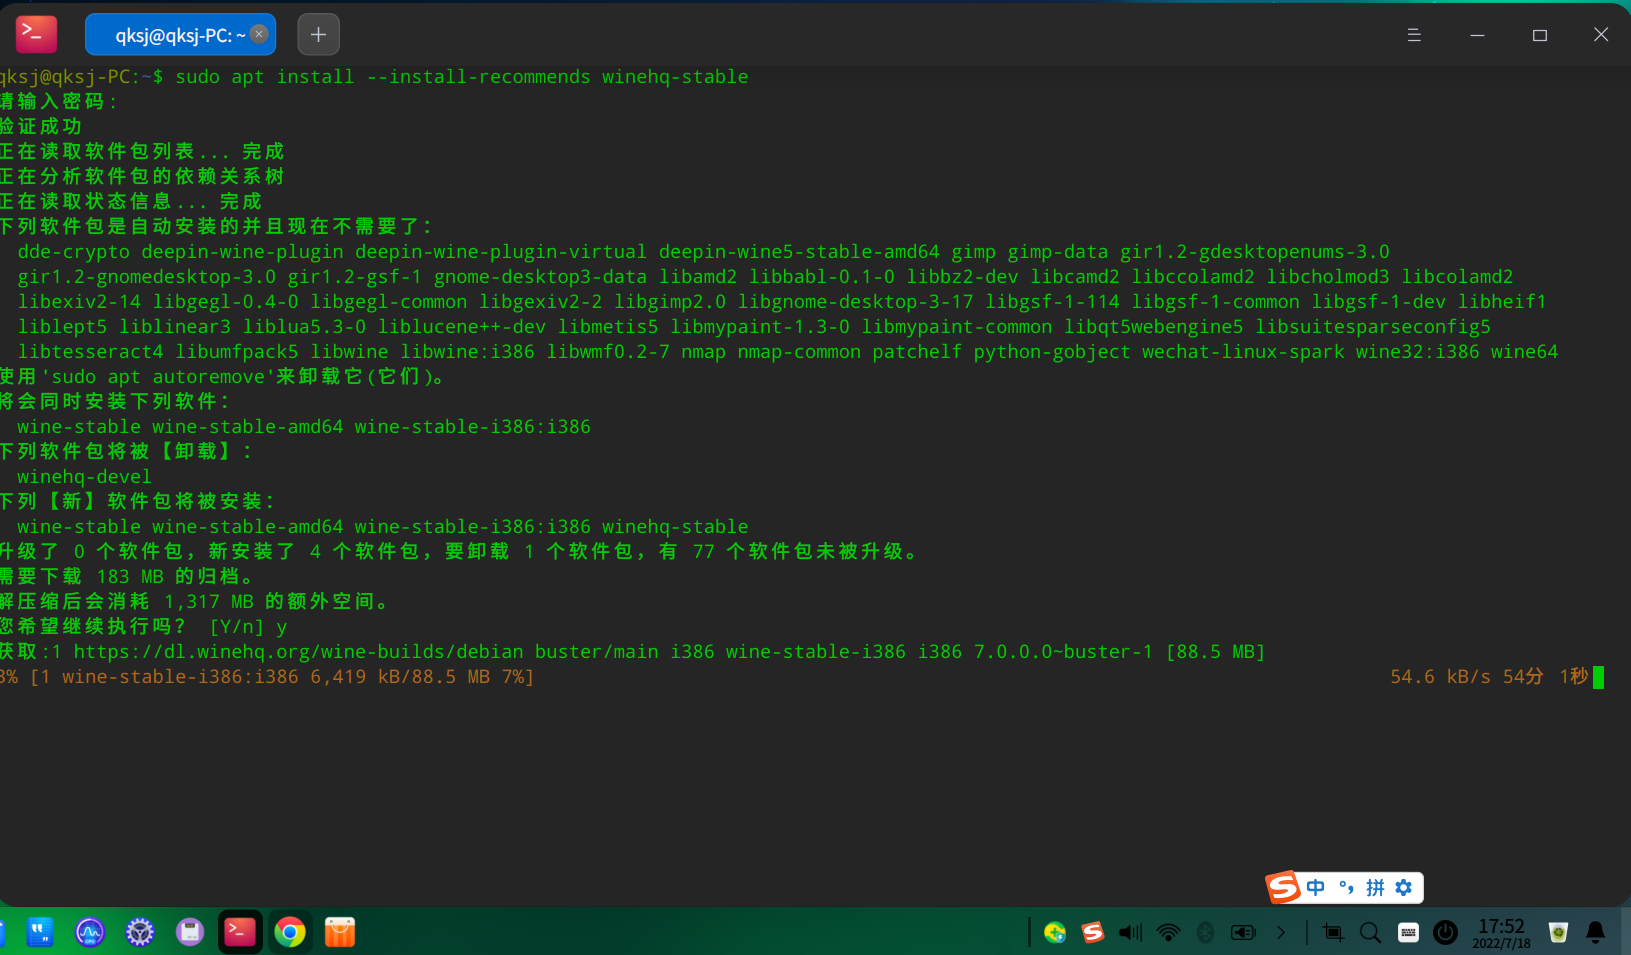
Task: Open Google Chrome from the dock
Action: 290,933
